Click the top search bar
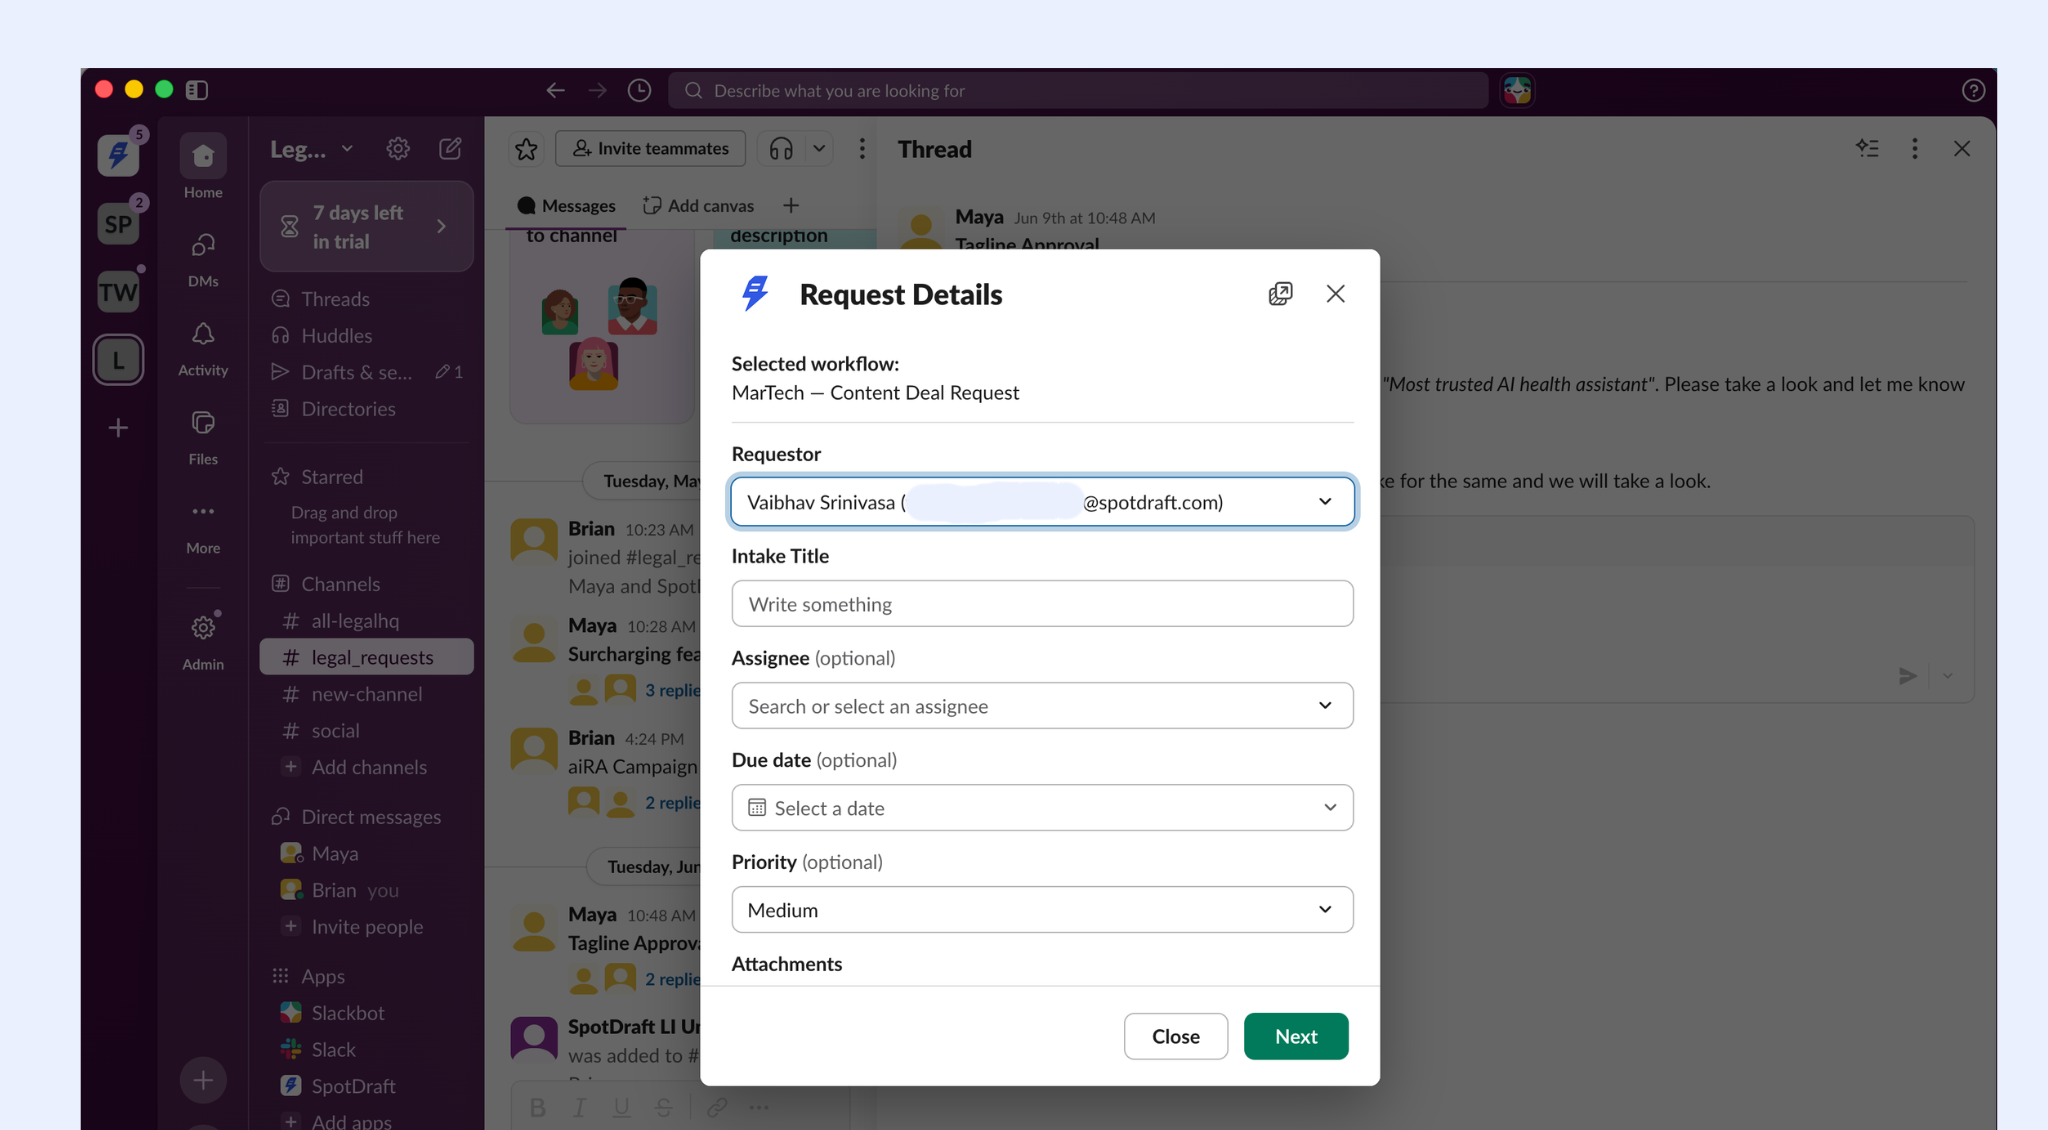Screen dimensions: 2048x1130 (1078, 90)
